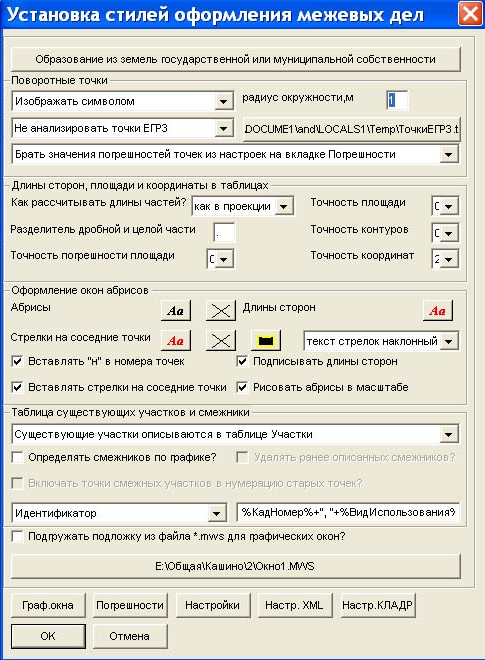Open the Граф.окна settings page
The height and width of the screenshot is (660, 485).
click(x=48, y=605)
